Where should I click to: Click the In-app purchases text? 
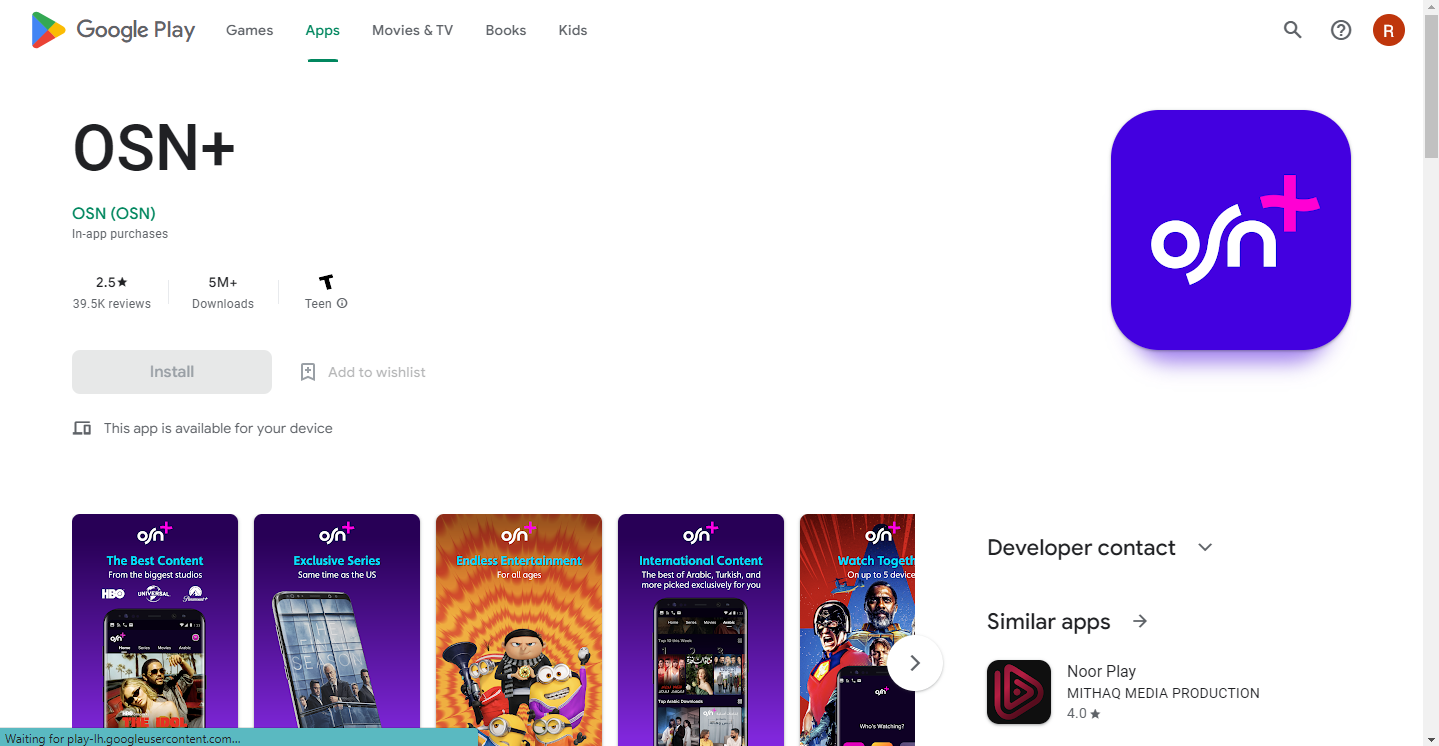coord(120,234)
